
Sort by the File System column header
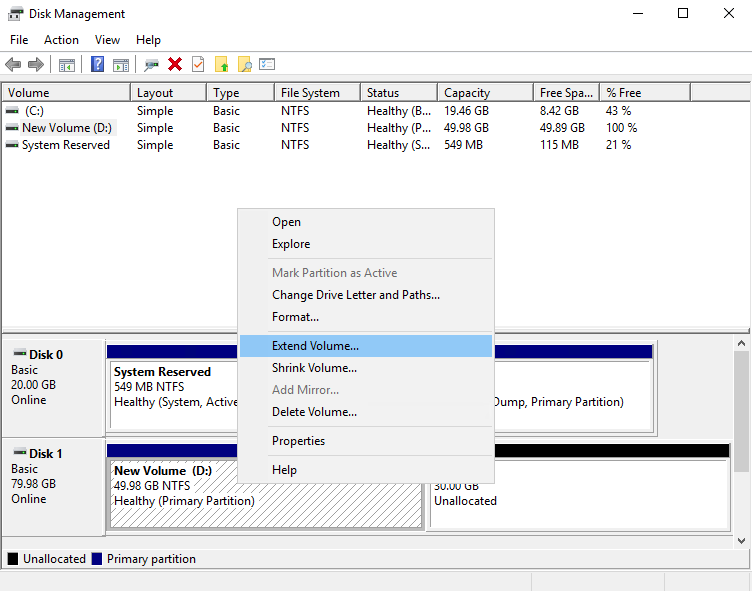pos(317,93)
